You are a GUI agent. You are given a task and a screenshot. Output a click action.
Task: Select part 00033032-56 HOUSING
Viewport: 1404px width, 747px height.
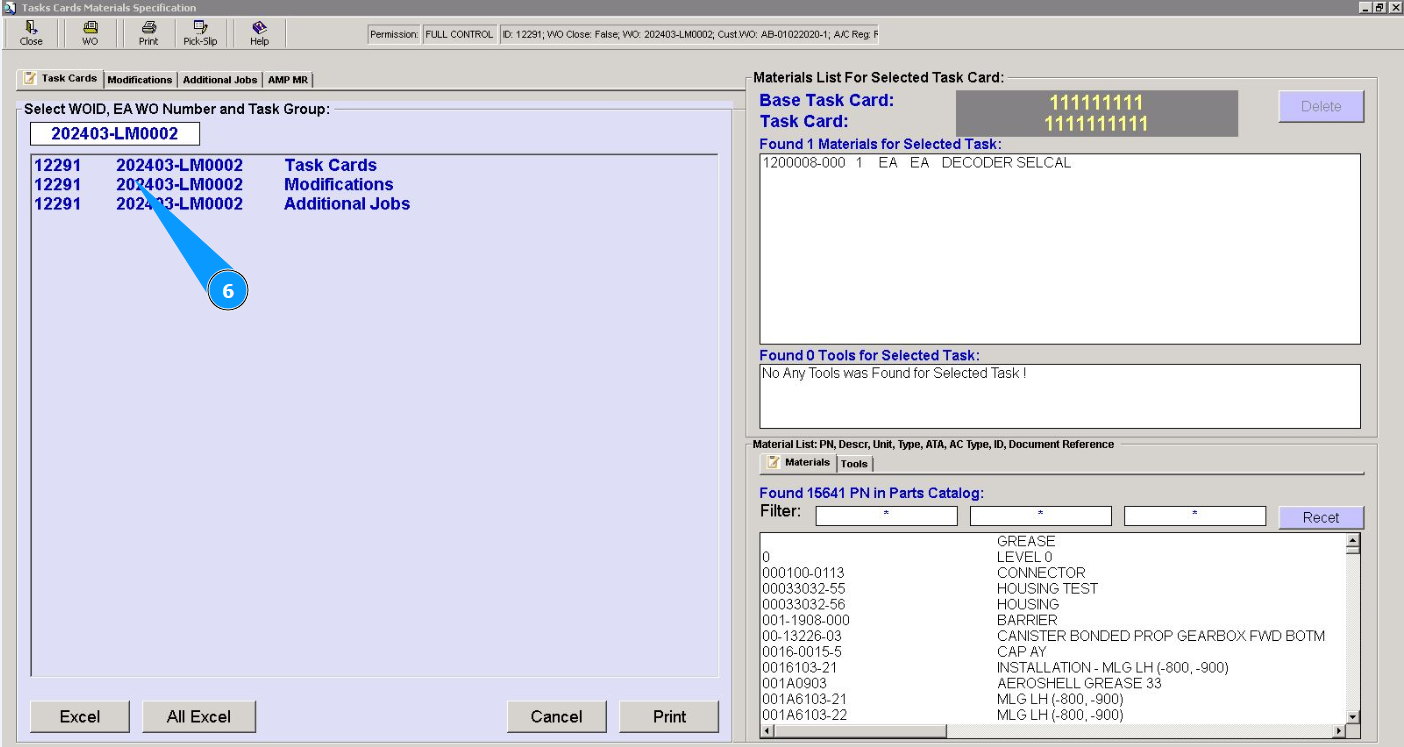pos(1053,604)
